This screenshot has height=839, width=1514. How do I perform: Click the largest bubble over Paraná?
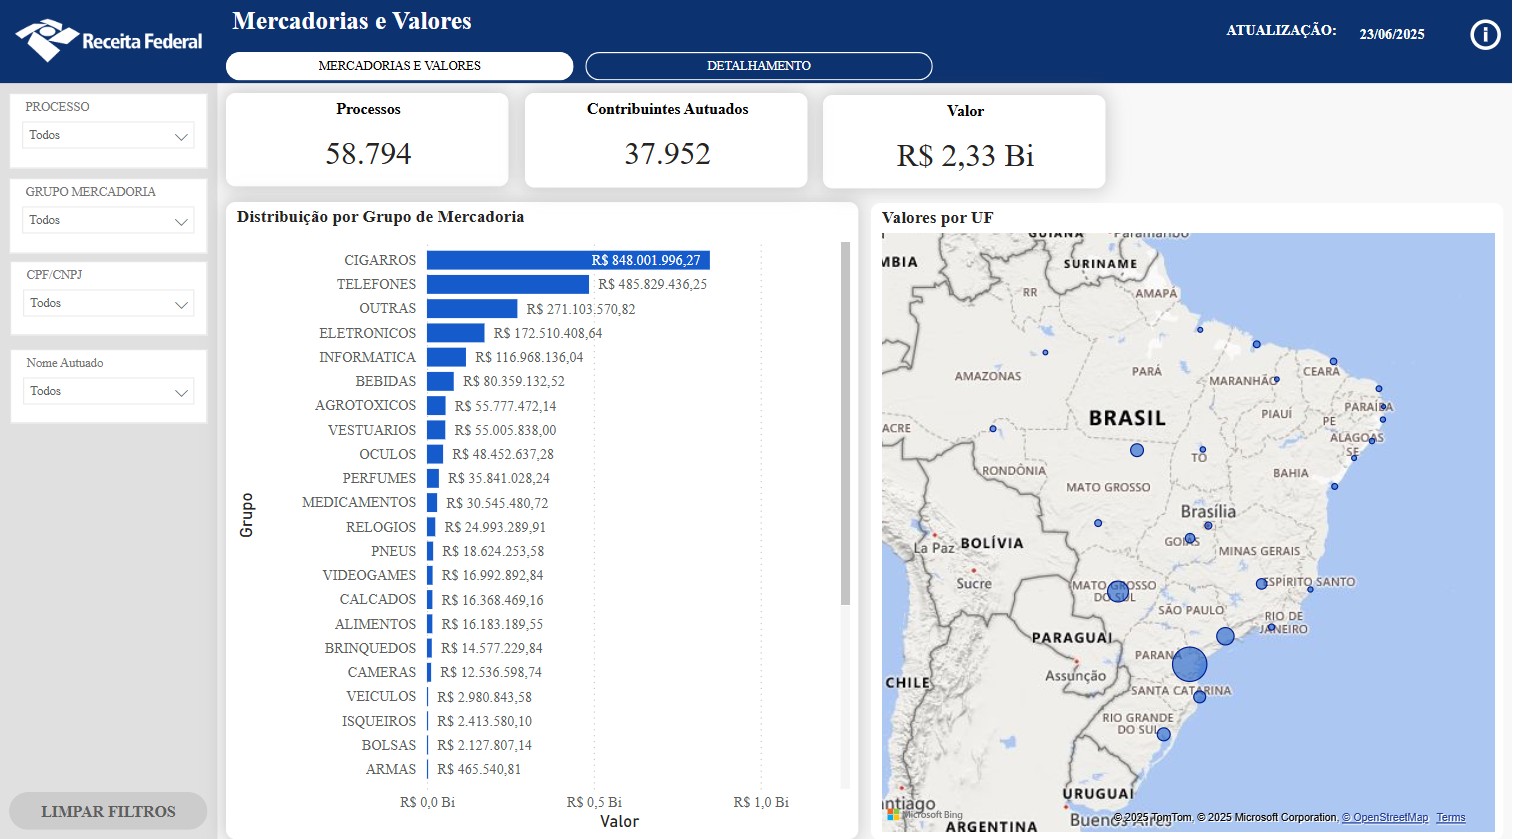(1189, 664)
